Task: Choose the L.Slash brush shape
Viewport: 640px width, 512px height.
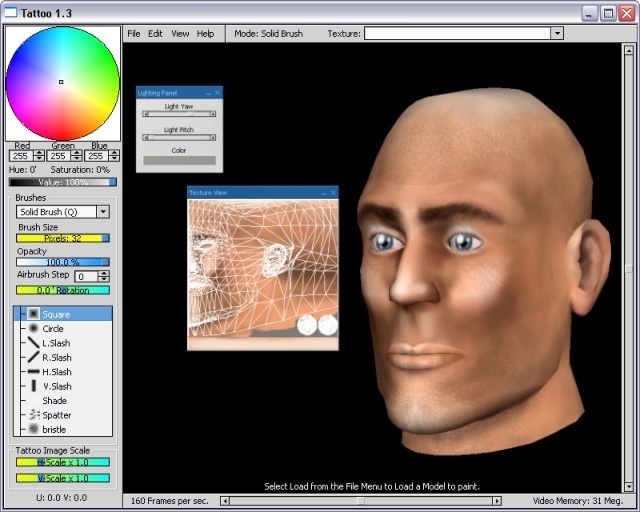Action: [x=56, y=343]
